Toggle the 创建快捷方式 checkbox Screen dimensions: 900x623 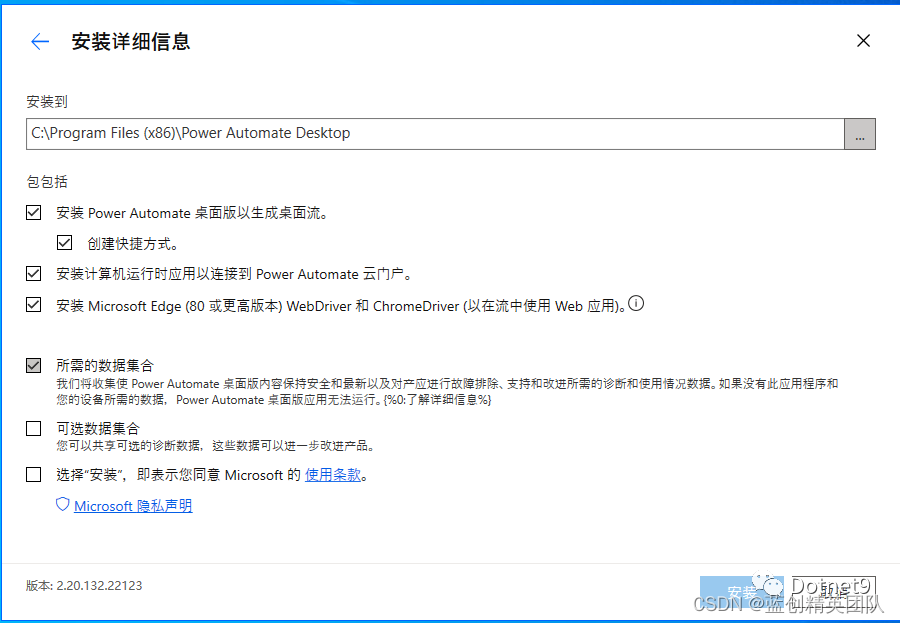tap(65, 243)
